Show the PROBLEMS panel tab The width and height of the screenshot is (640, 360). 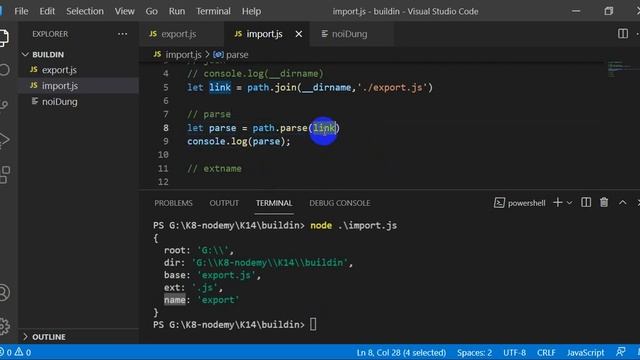(173, 203)
